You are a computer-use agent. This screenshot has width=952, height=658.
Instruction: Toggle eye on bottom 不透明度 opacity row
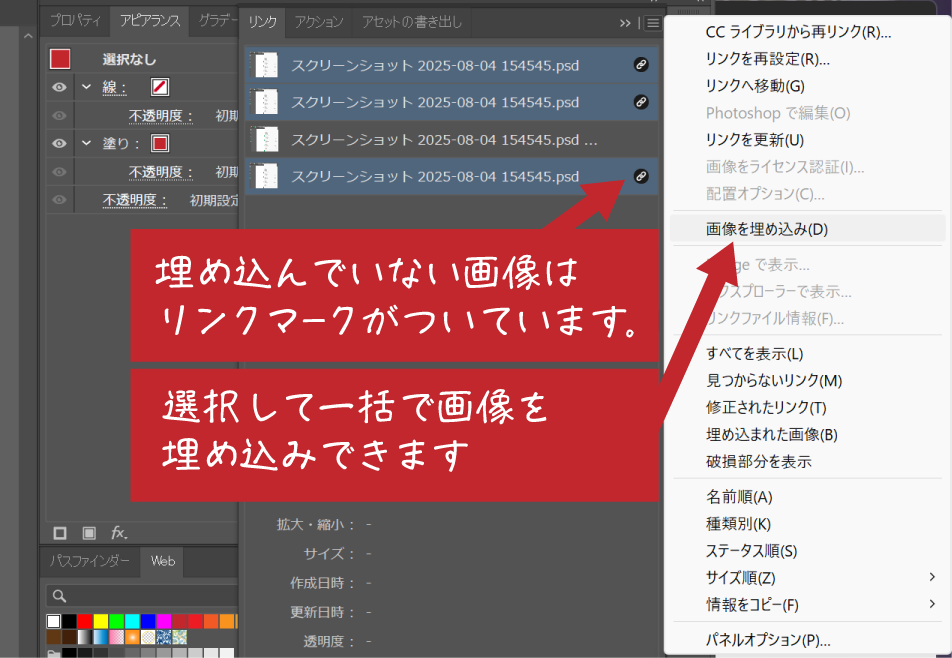point(60,200)
